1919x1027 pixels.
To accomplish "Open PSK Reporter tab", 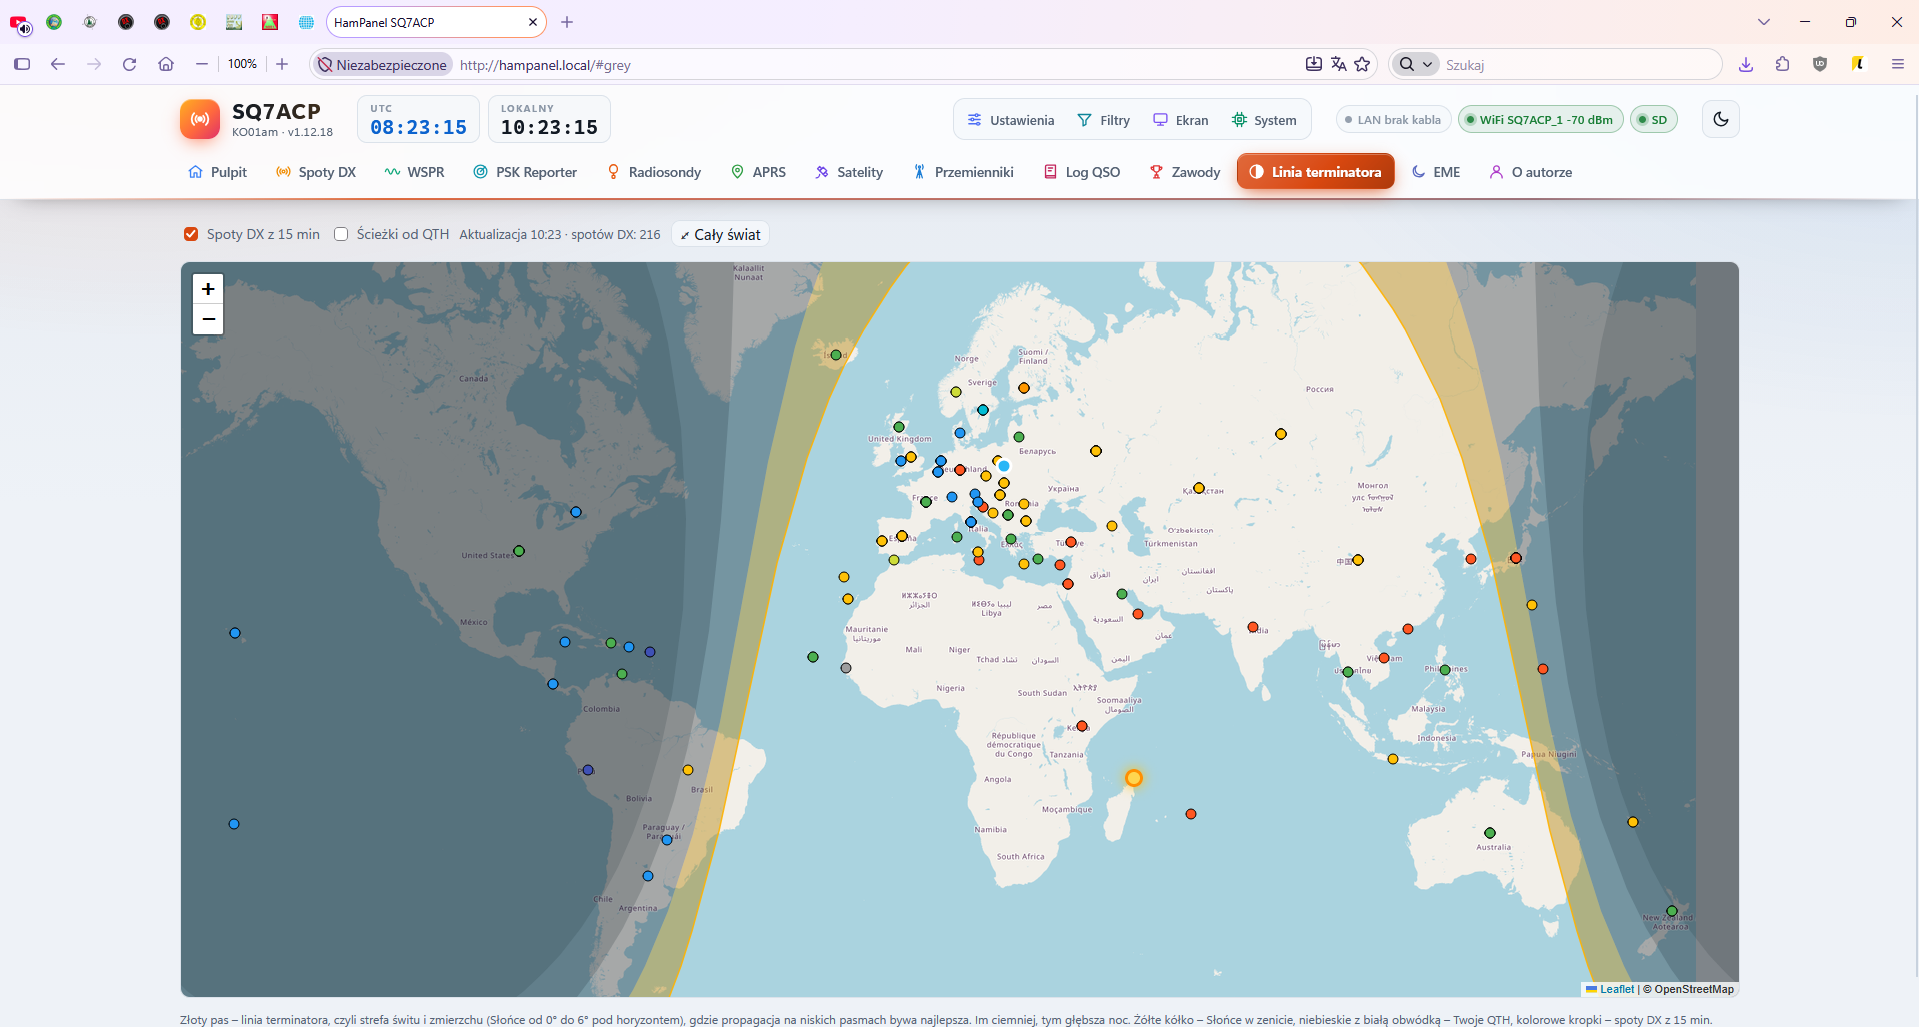I will pos(525,172).
